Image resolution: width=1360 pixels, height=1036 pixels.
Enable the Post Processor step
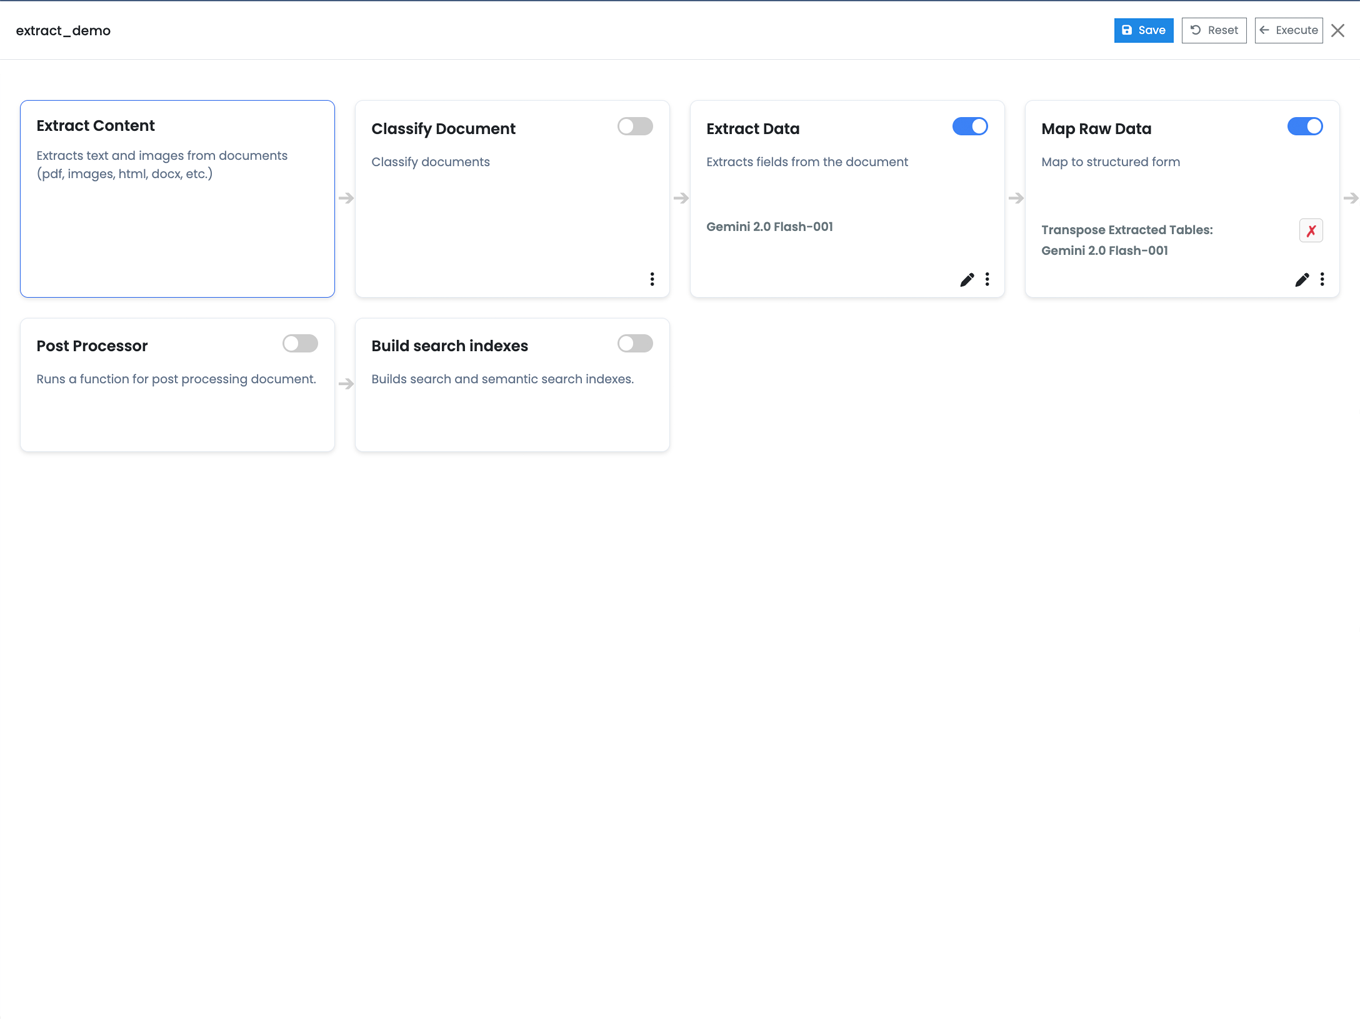tap(299, 343)
